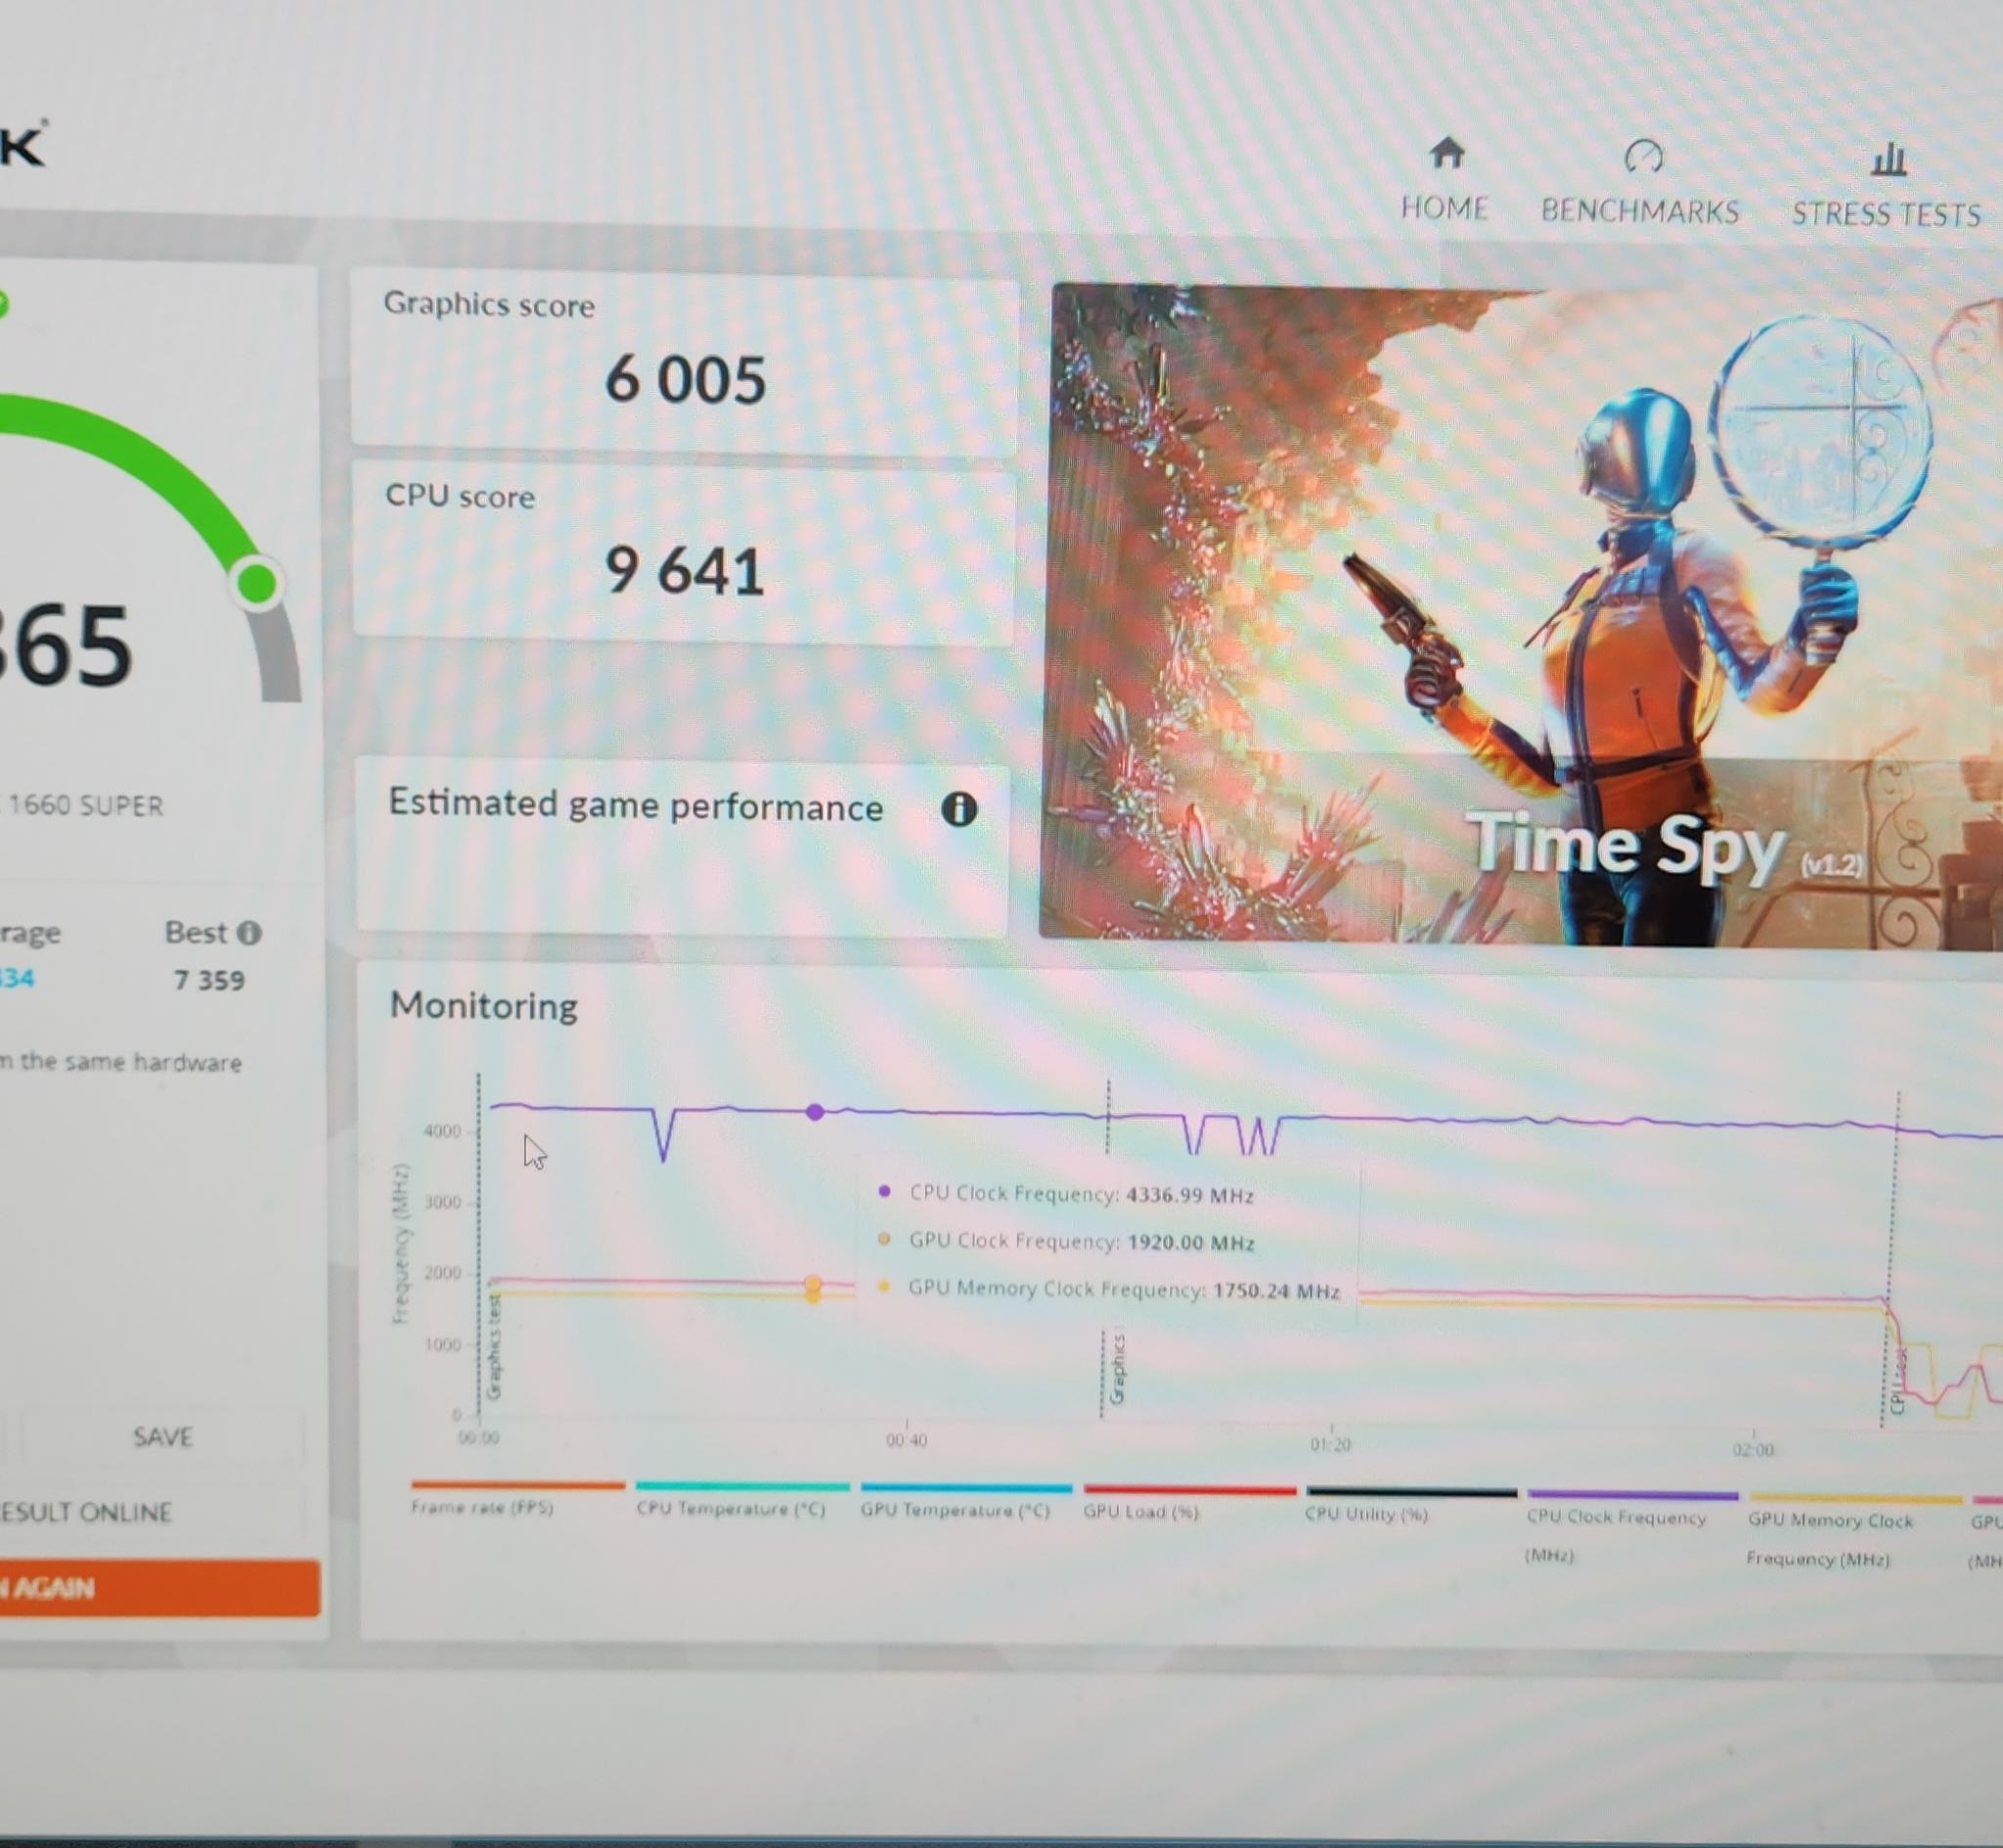
Task: Toggle Frame rate (FPS) chart legend
Action: [x=517, y=1500]
